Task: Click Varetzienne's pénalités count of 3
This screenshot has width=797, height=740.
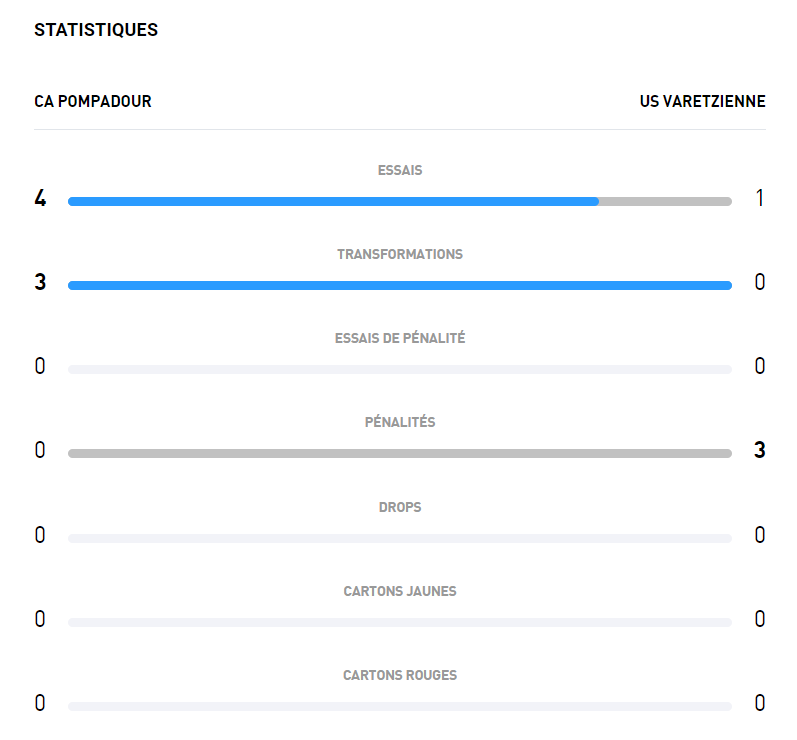Action: coord(759,450)
